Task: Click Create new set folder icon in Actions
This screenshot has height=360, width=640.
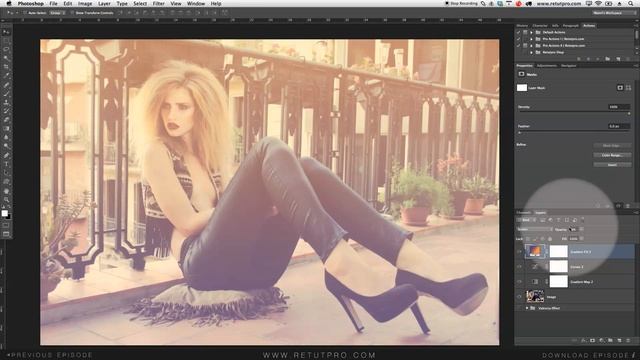Action: 608,59
